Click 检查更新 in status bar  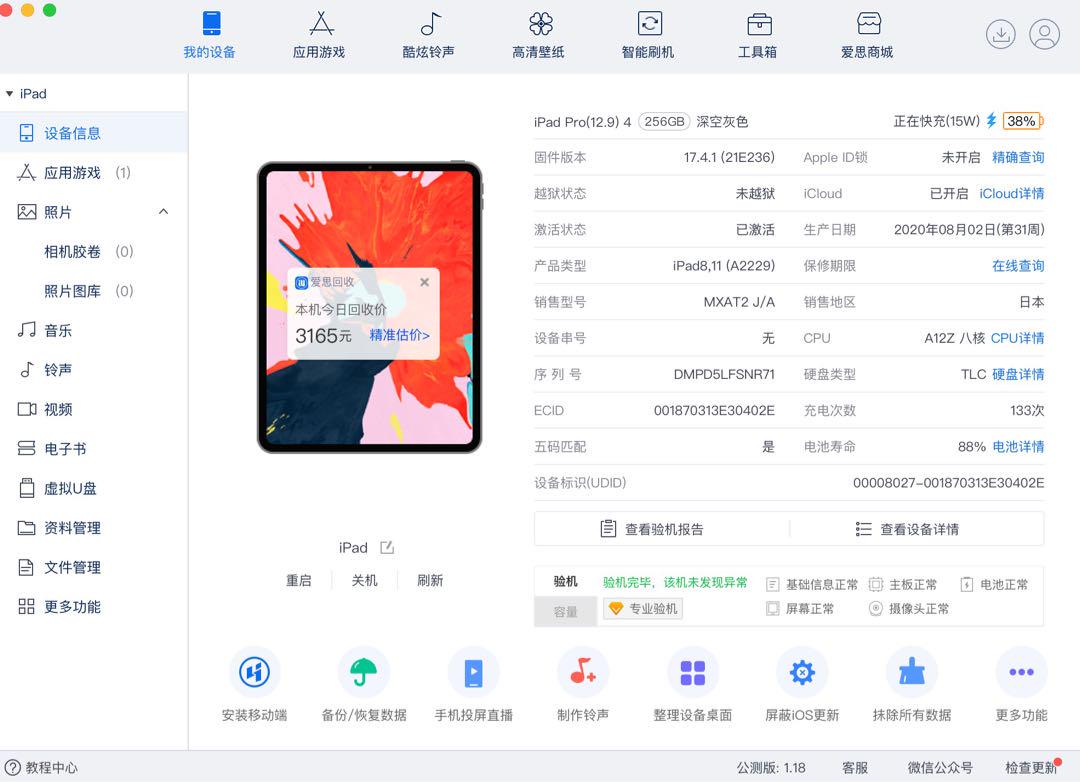click(x=1031, y=768)
